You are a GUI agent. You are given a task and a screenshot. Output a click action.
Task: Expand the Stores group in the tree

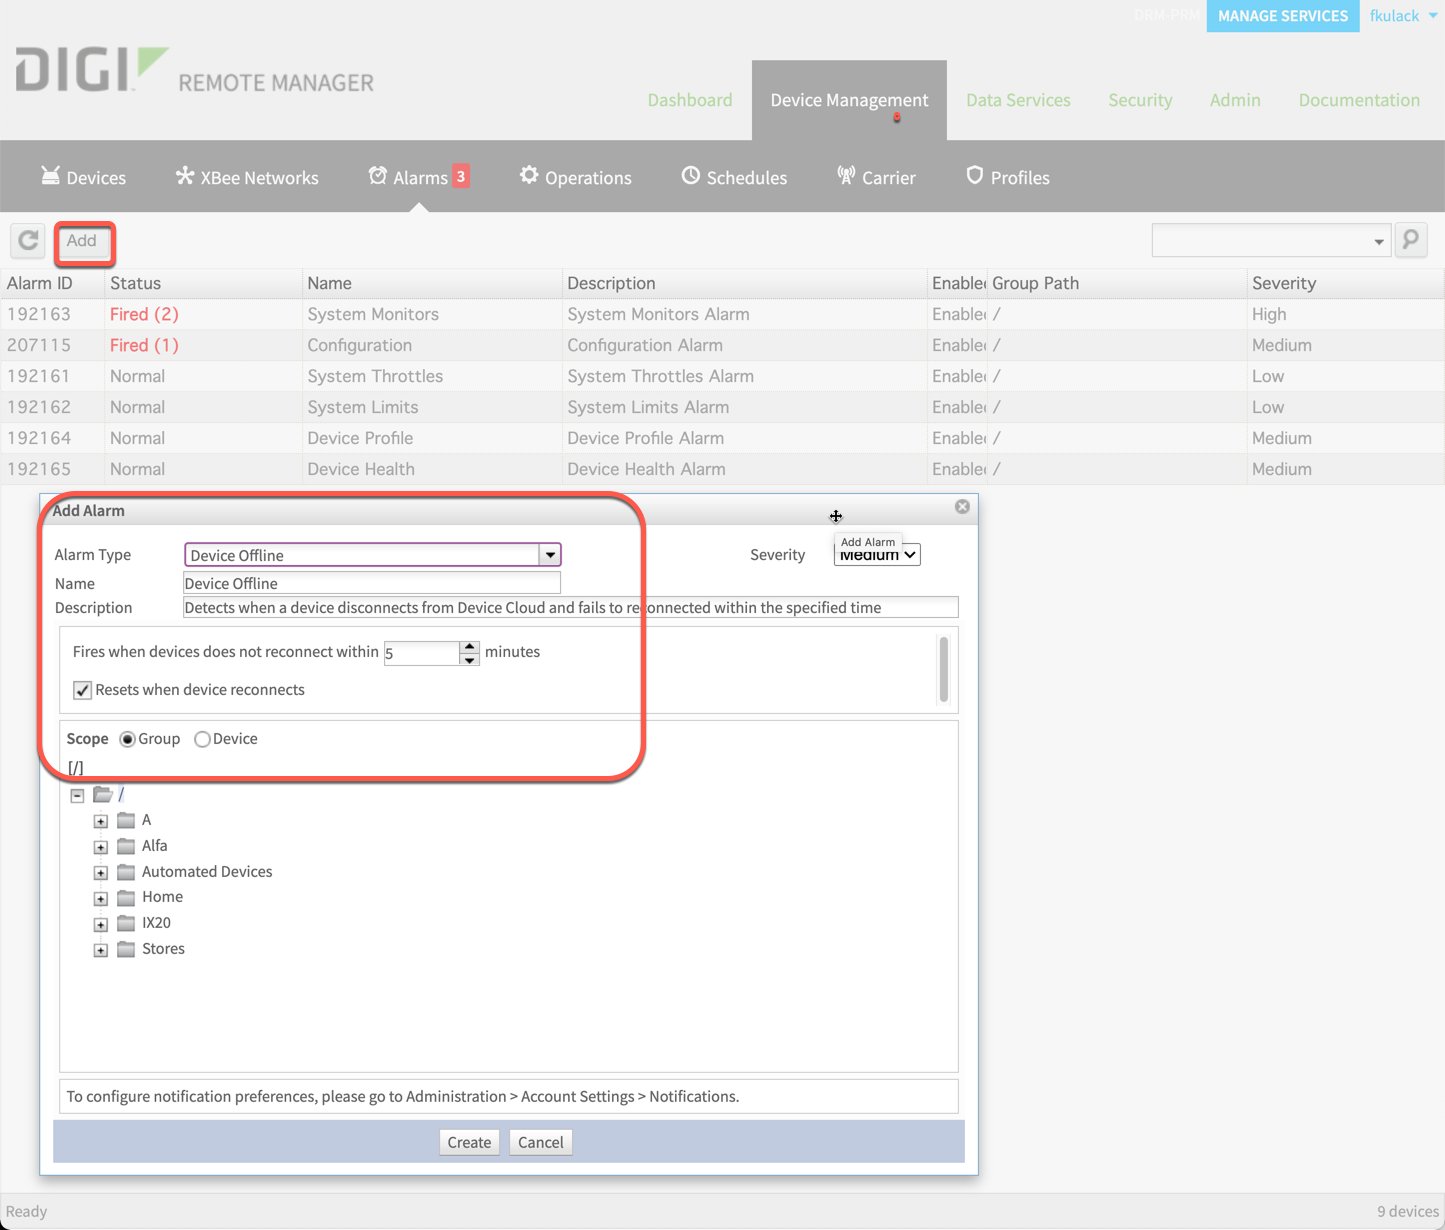tap(100, 950)
